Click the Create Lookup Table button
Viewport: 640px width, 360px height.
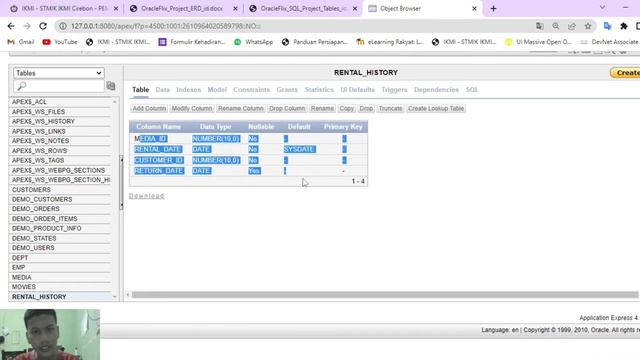(436, 109)
